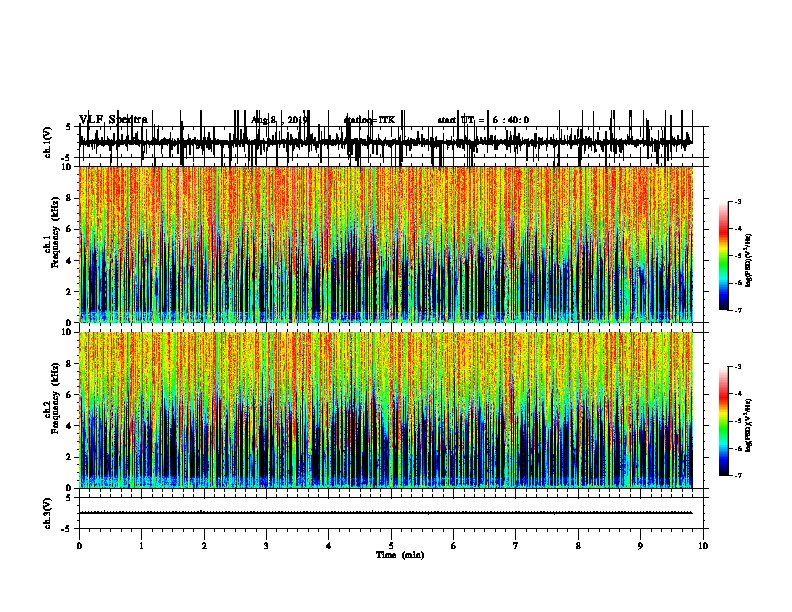Click time axis tick label "7"
The height and width of the screenshot is (612, 792).
point(516,546)
